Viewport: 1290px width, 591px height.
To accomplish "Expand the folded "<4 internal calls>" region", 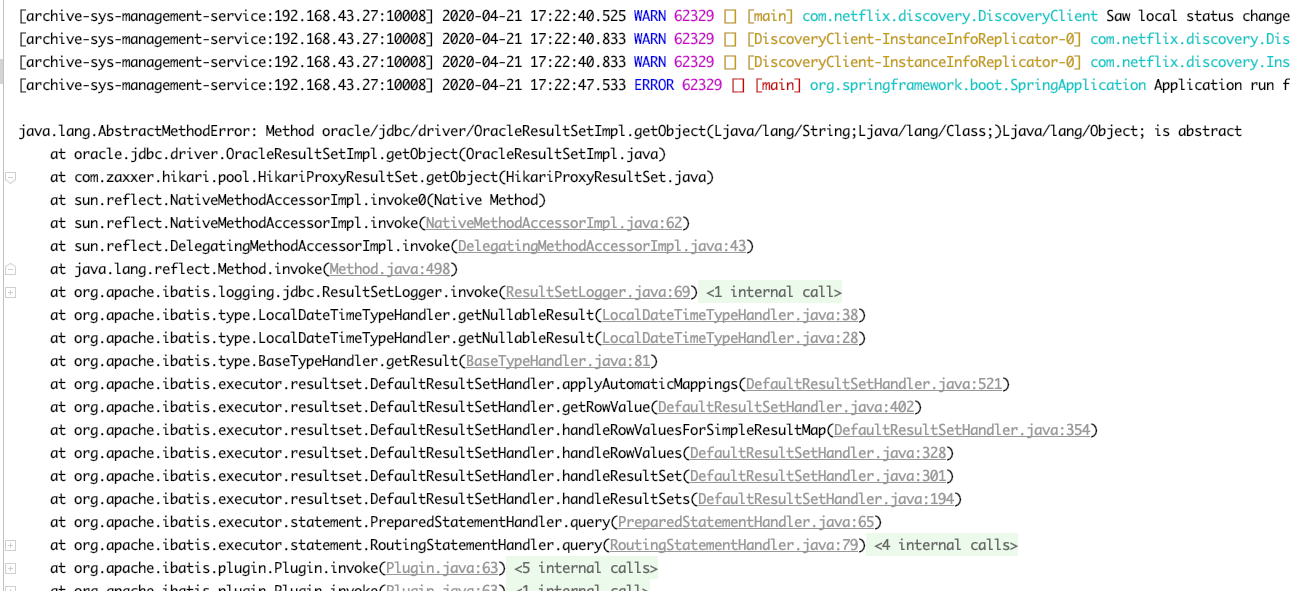I will coord(945,545).
